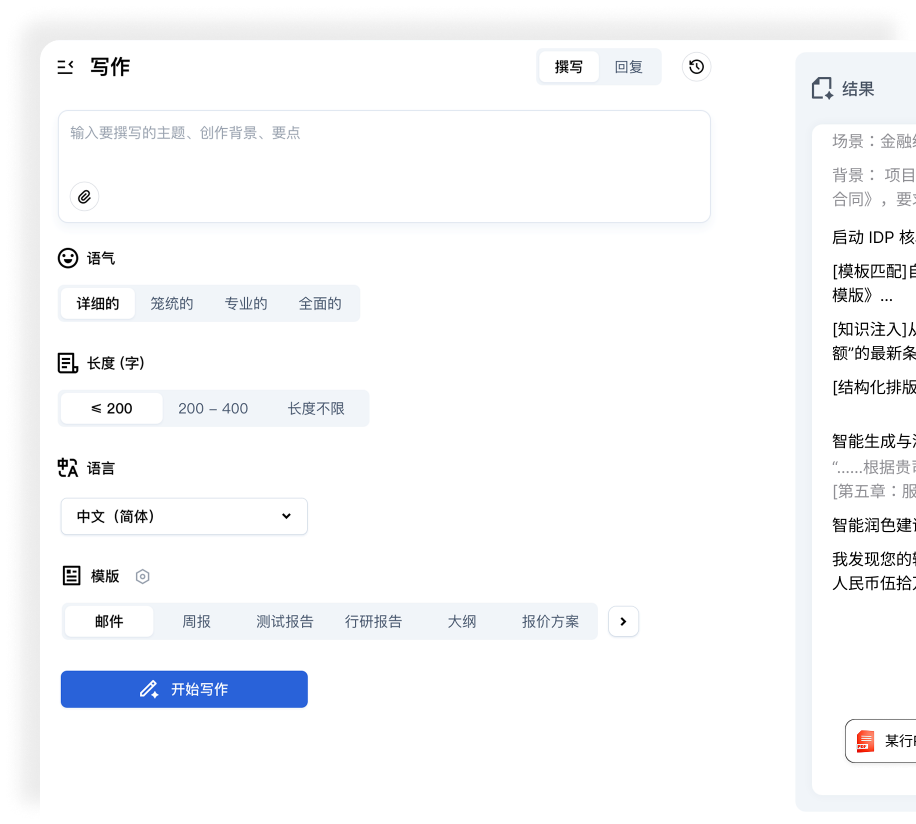Show more templates with the right arrow
The width and height of the screenshot is (916, 824).
click(623, 621)
